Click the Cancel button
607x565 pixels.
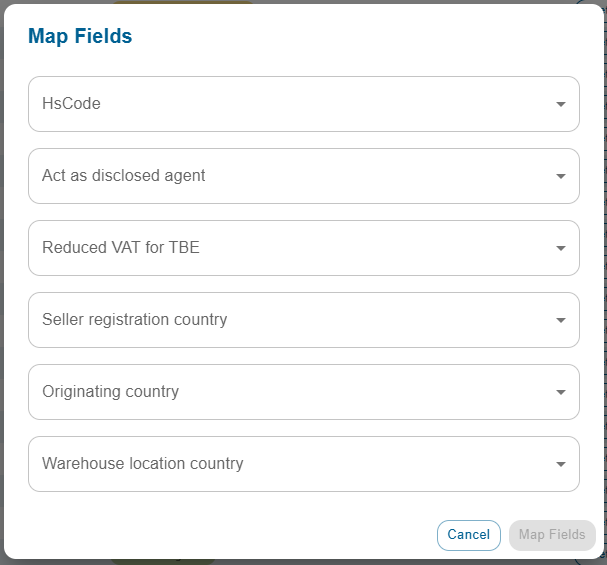(469, 535)
